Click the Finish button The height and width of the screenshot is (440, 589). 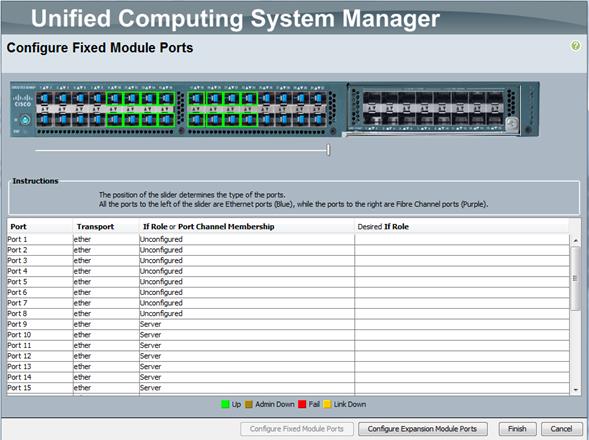click(517, 429)
